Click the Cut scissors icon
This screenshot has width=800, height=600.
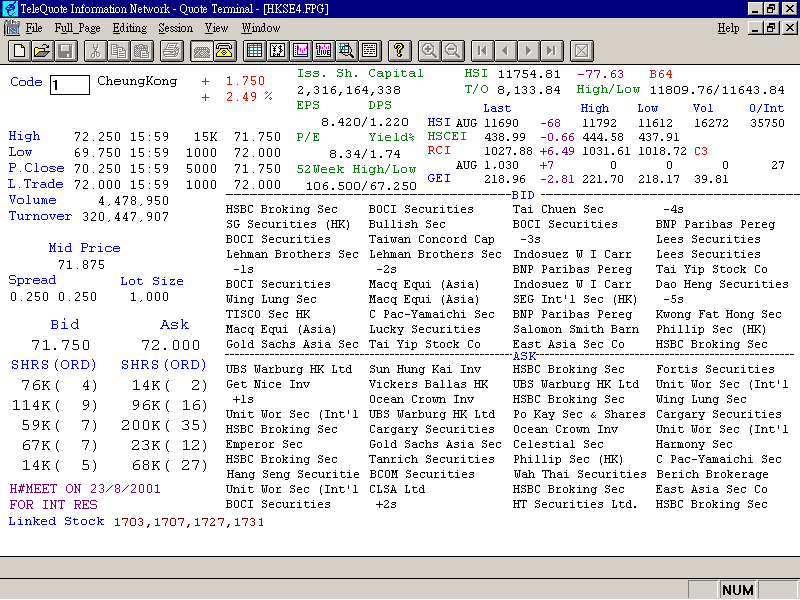pyautogui.click(x=95, y=51)
